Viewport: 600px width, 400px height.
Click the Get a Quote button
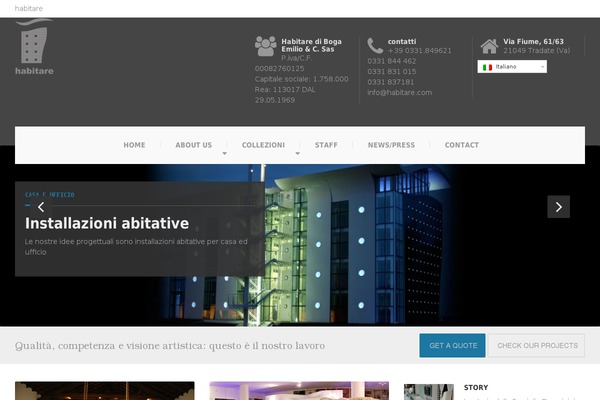[x=452, y=346]
